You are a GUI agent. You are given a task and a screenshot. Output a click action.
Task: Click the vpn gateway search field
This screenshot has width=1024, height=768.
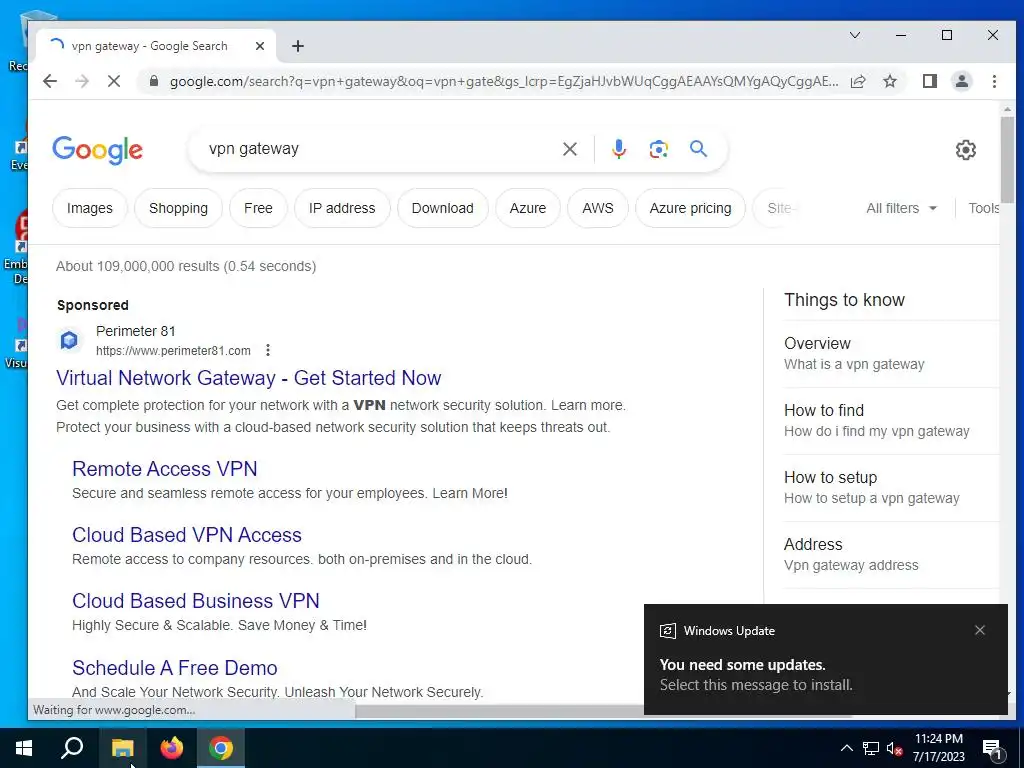pos(379,149)
